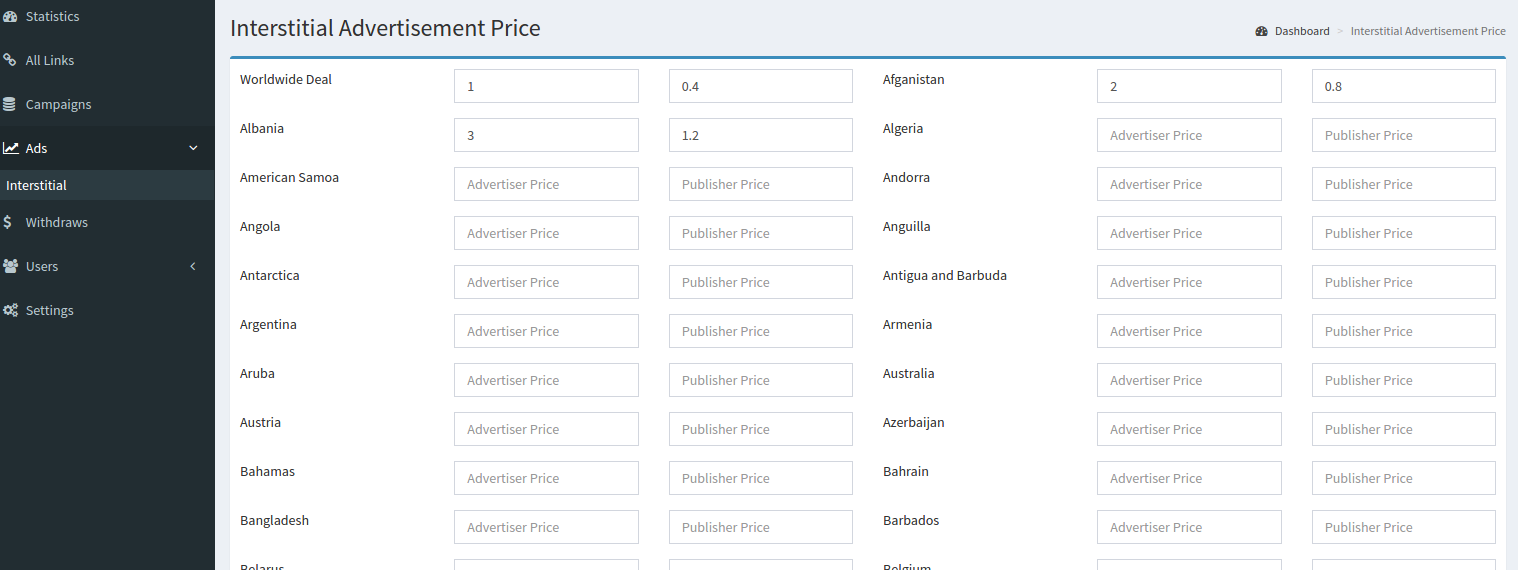Click the Ads line chart icon
Viewport: 1518px width, 570px height.
10,149
